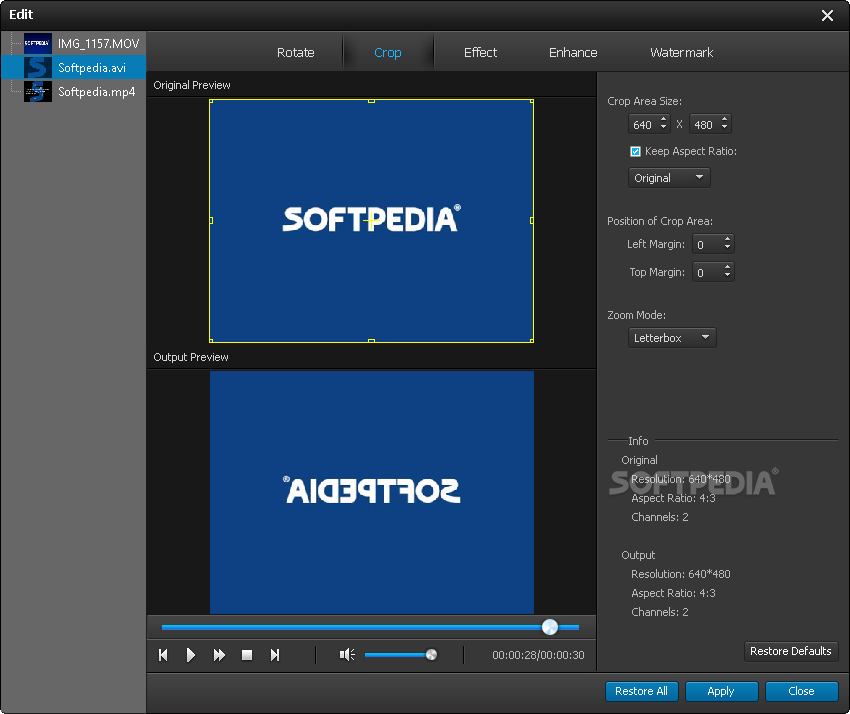Close the Edit dialog with X
The width and height of the screenshot is (850, 714).
point(827,15)
